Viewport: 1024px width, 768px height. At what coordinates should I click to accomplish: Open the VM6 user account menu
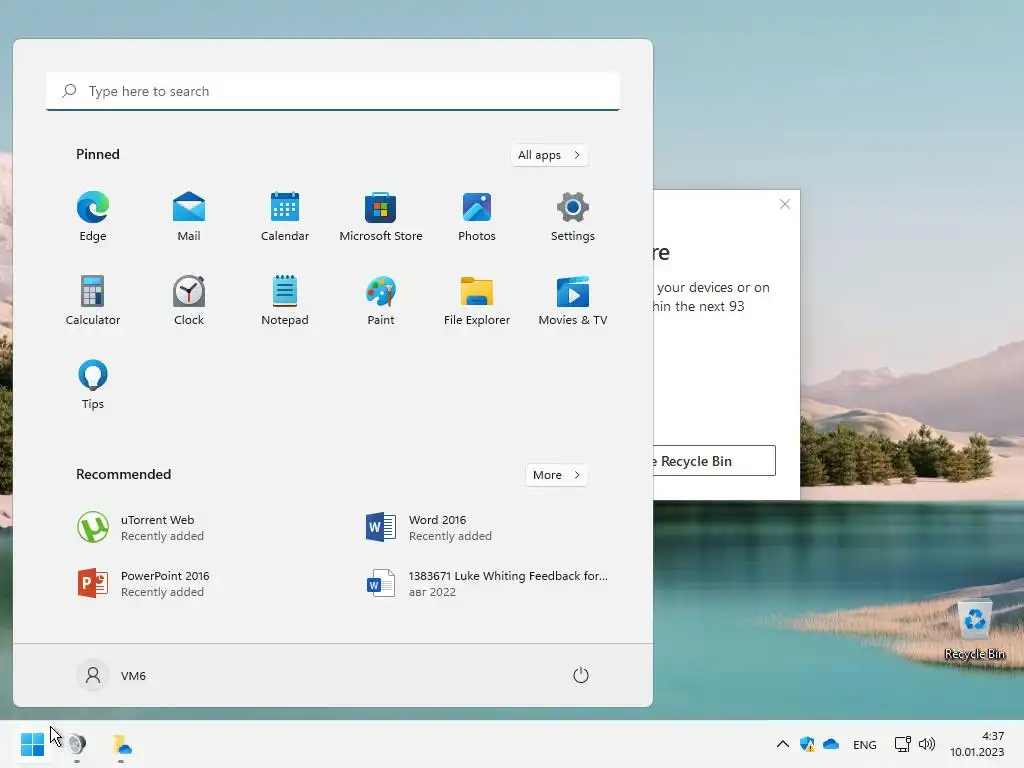click(x=112, y=675)
